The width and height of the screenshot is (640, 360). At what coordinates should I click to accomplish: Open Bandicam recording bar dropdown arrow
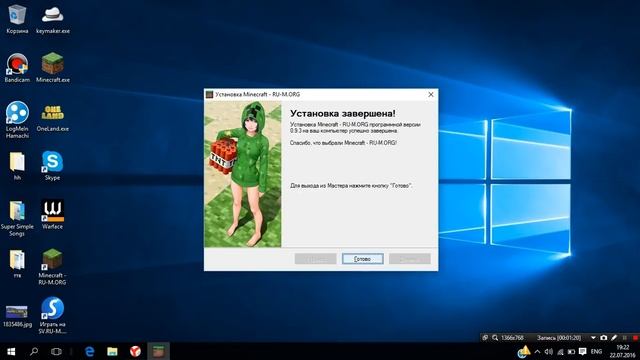(x=593, y=338)
